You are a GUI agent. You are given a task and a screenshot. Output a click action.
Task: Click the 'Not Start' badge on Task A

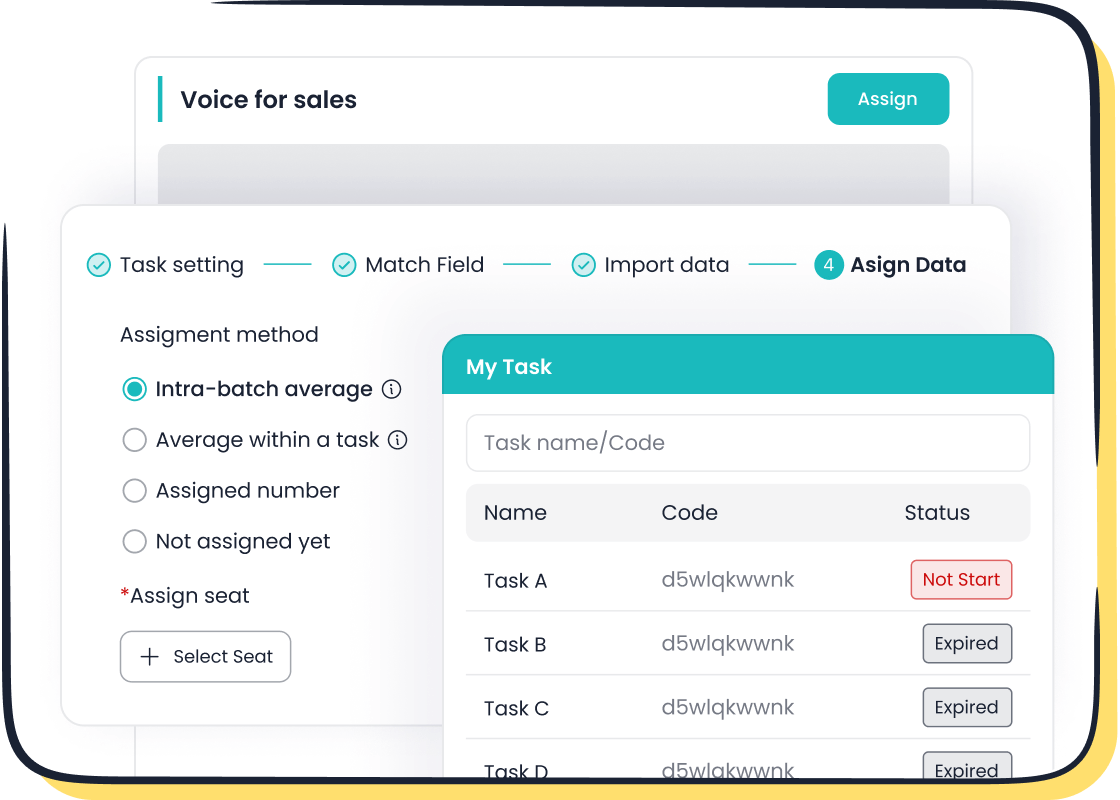point(961,579)
